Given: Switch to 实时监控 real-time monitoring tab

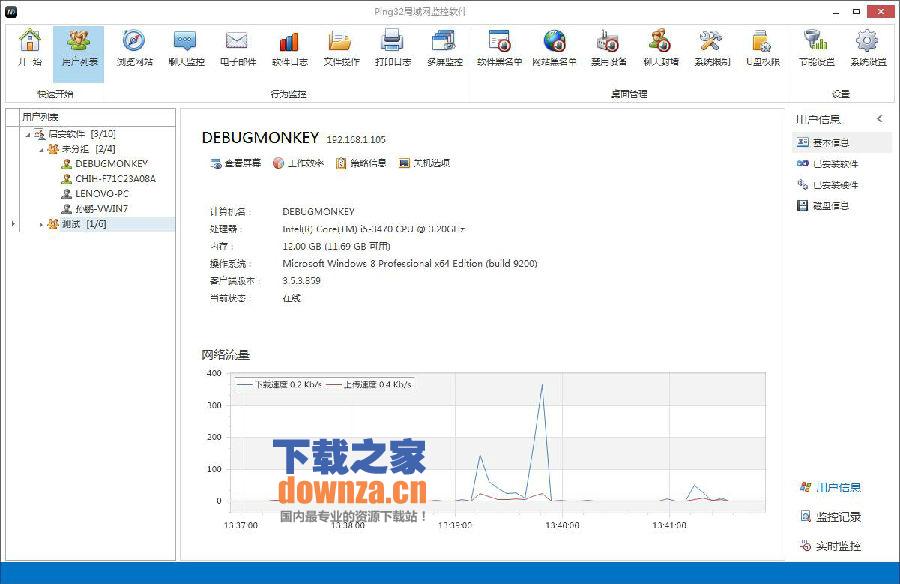Looking at the screenshot, I should pyautogui.click(x=831, y=546).
